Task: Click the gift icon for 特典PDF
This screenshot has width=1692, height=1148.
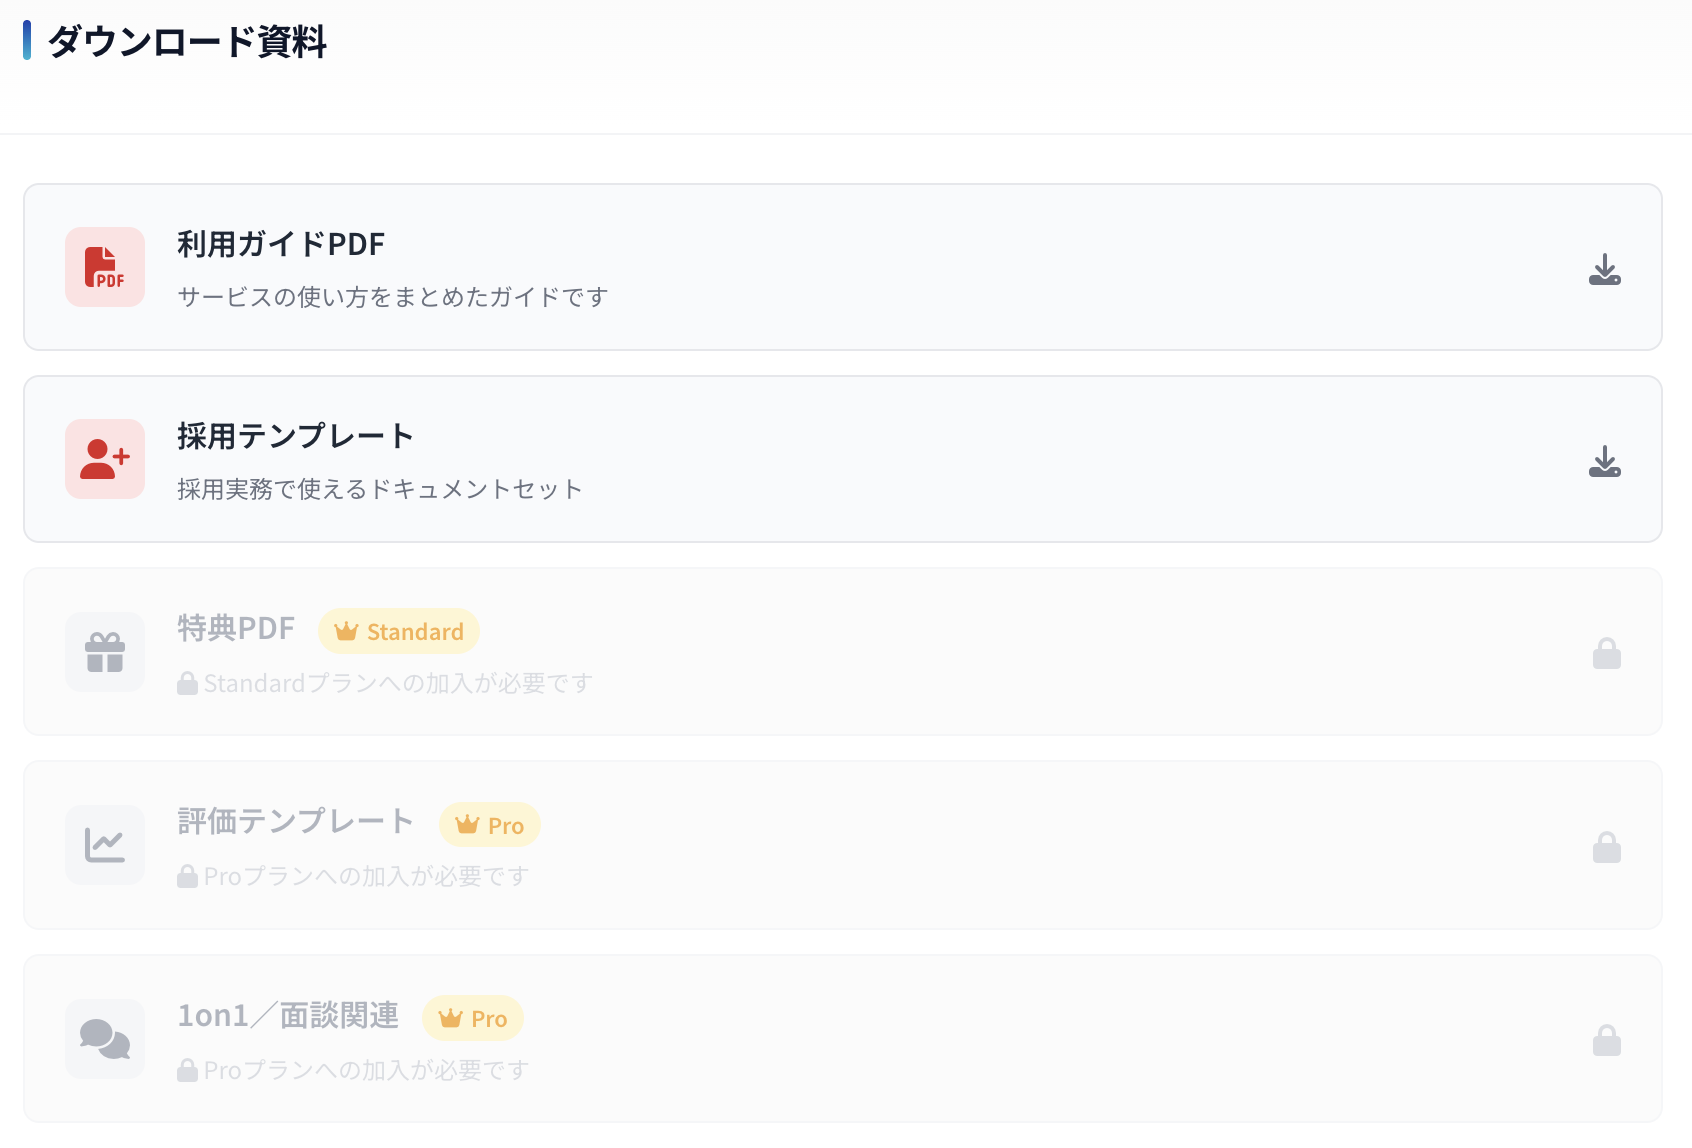Action: click(x=104, y=652)
